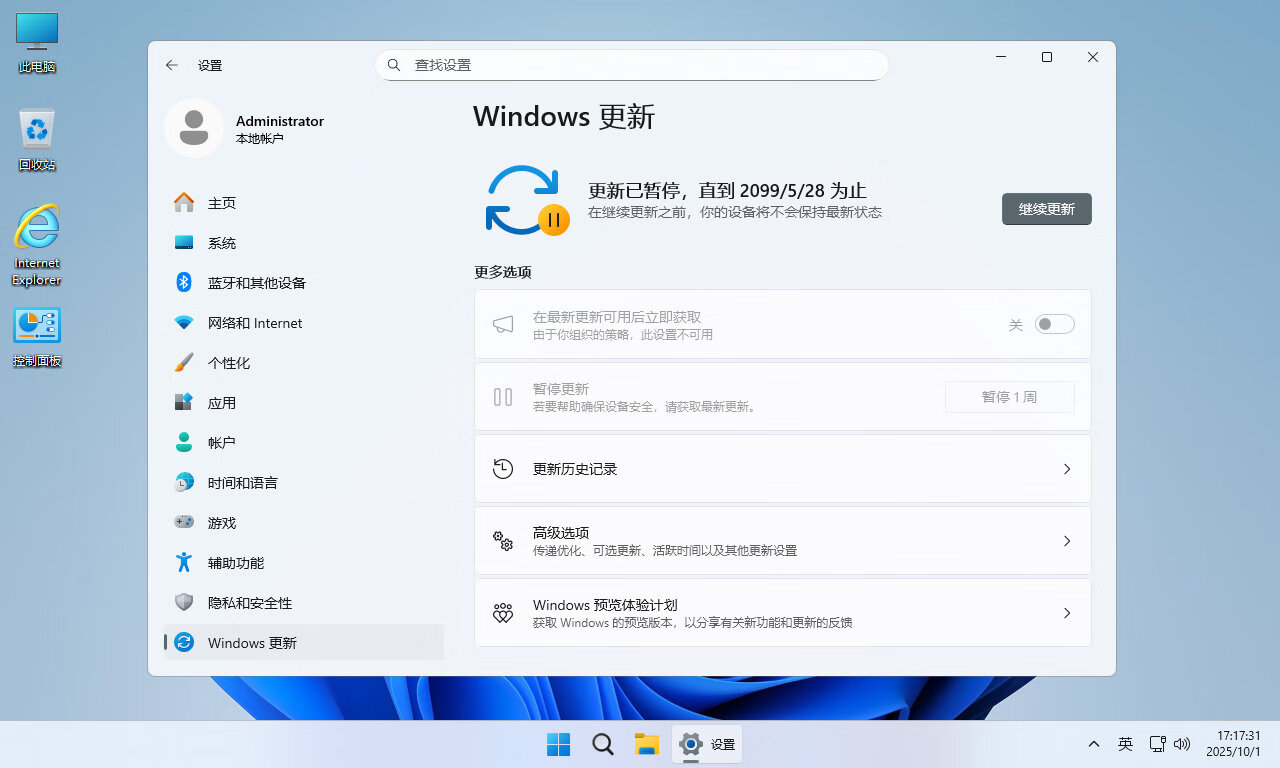Open 辅助功能 via the accessibility icon
Screen dimensions: 1280x768
(184, 562)
